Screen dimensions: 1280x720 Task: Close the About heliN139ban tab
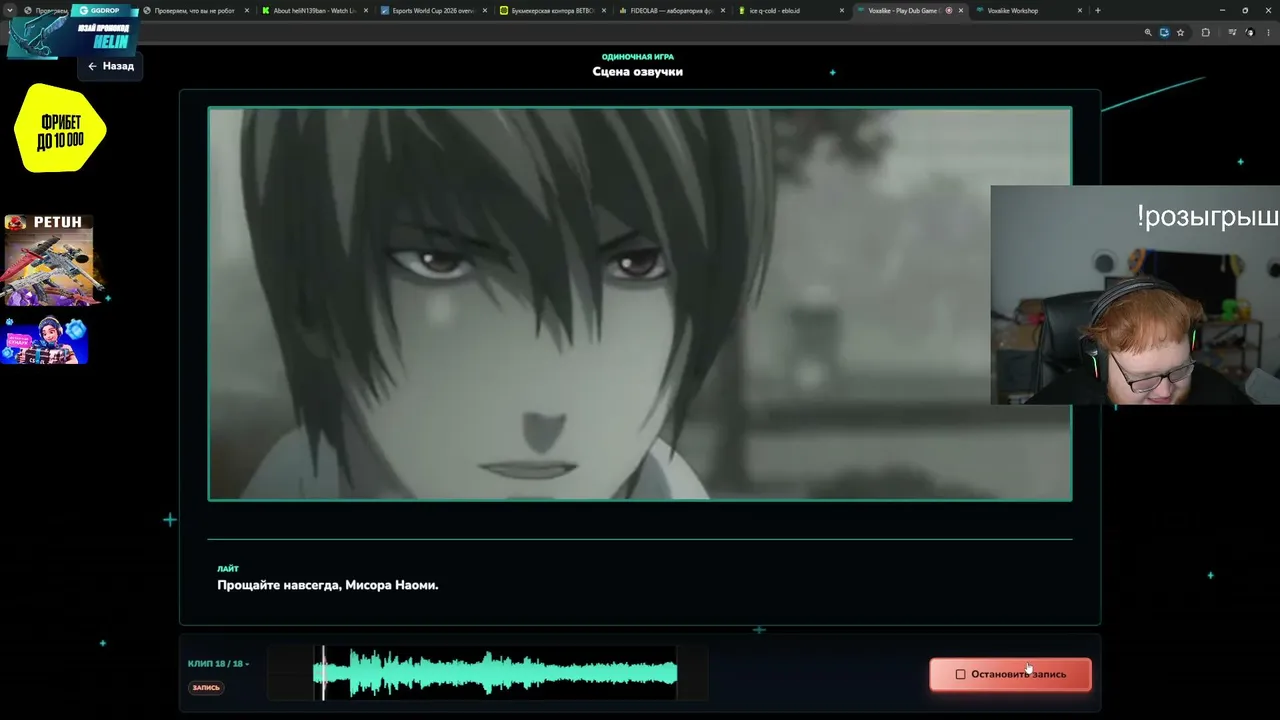(366, 11)
